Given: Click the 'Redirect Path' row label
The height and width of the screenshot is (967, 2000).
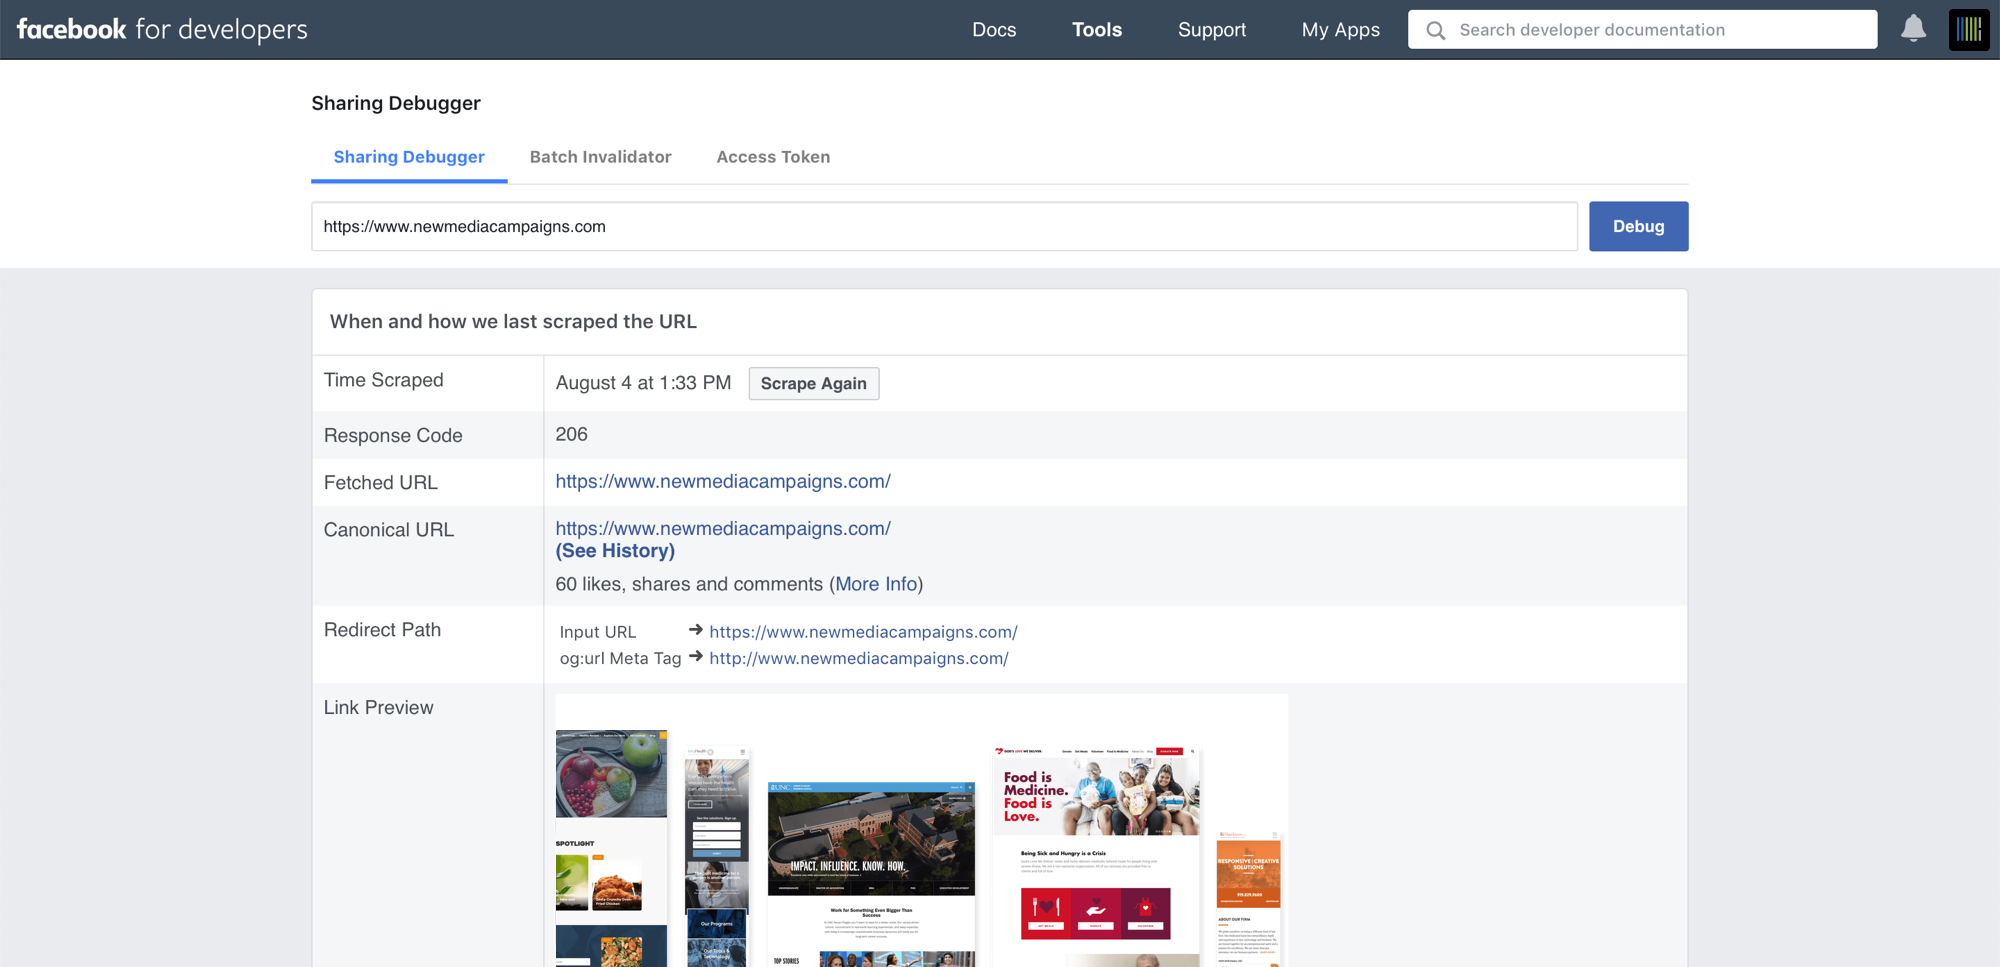Looking at the screenshot, I should (382, 630).
